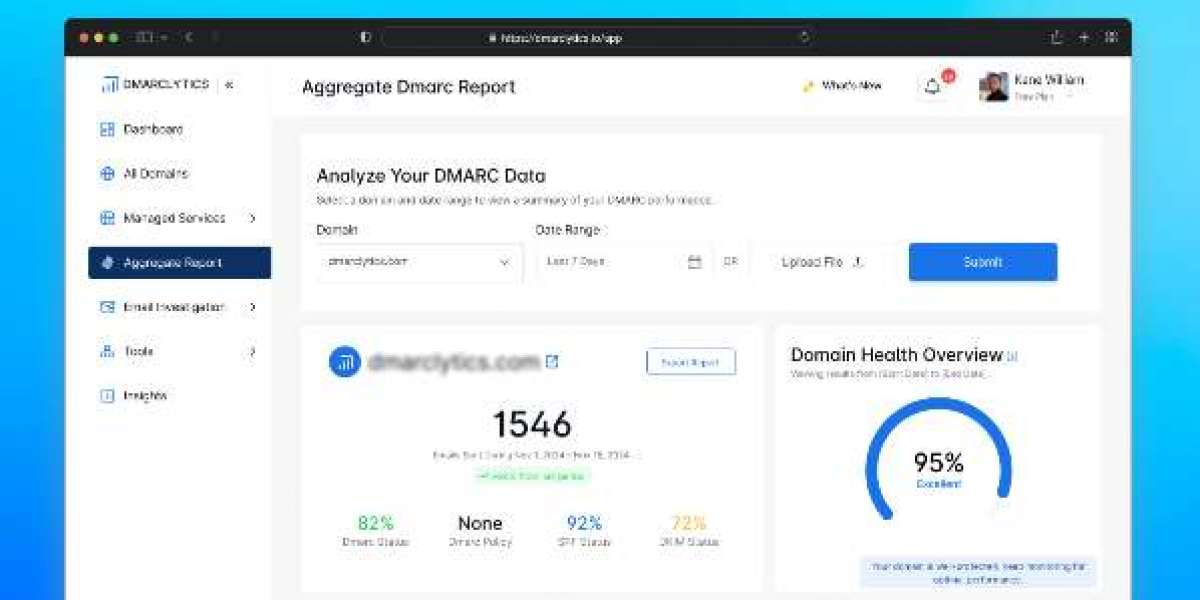Screen dimensions: 1200x600
Task: Click the browser share icon
Action: pyautogui.click(x=1057, y=37)
